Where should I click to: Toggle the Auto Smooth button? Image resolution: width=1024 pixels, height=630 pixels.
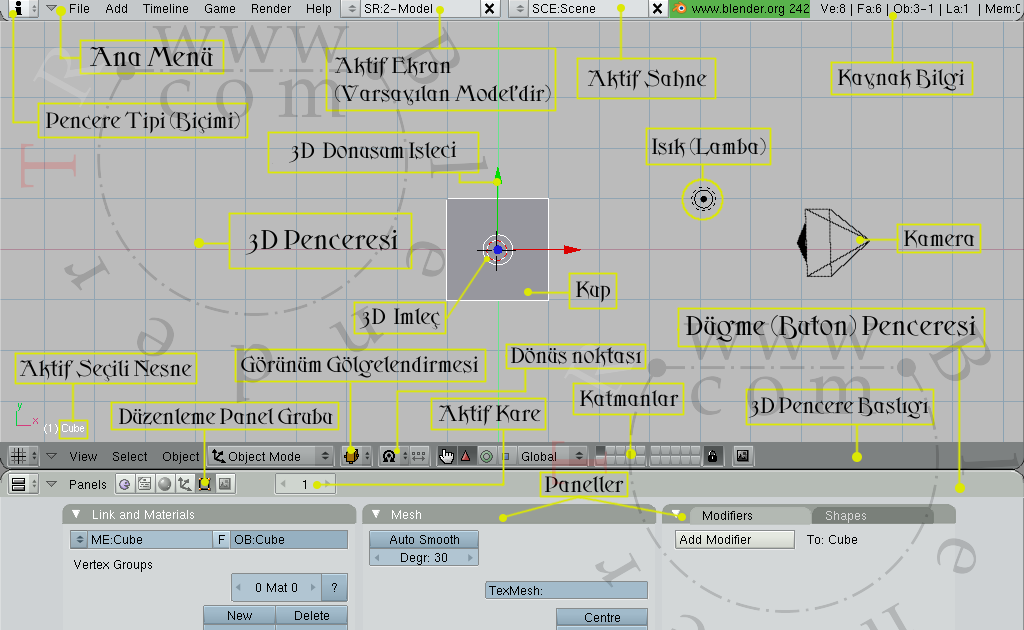tap(424, 539)
